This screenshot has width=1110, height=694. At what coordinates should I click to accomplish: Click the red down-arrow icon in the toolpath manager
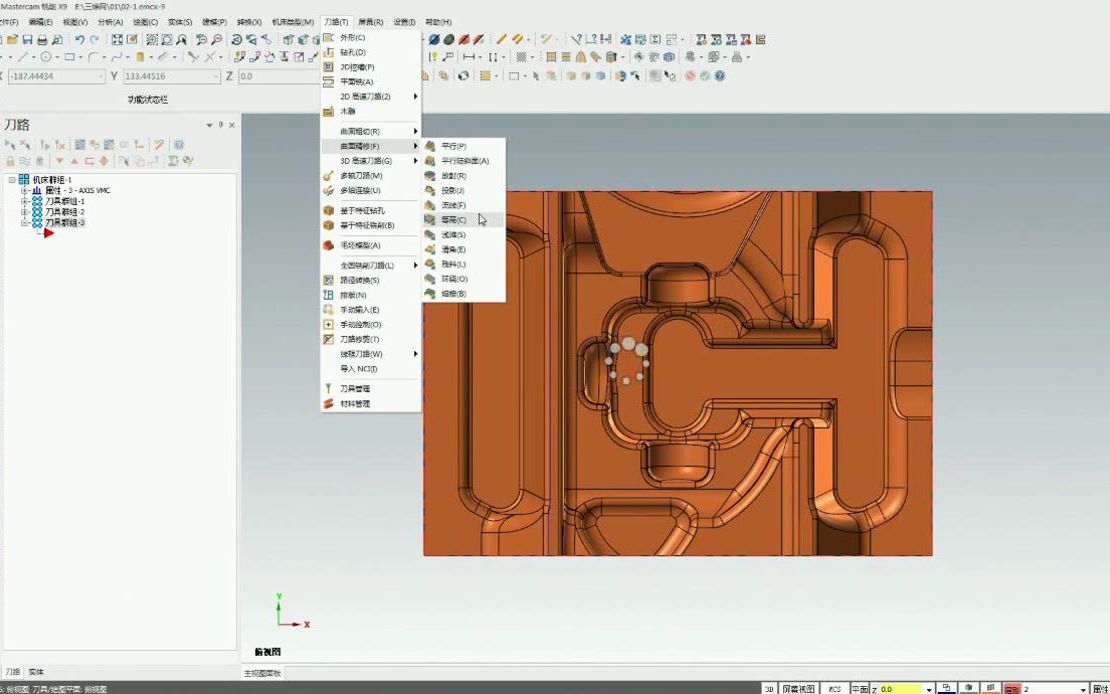59,161
